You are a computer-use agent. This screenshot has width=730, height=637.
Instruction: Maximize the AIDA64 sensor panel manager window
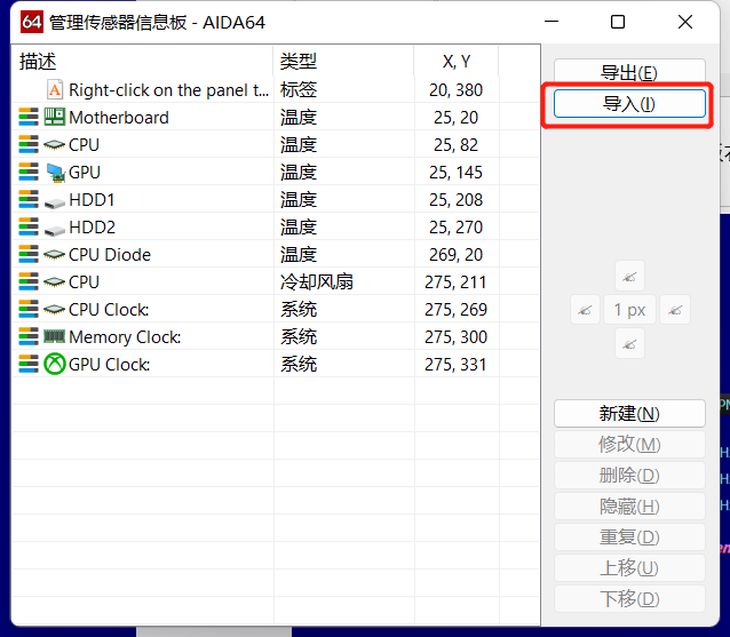click(x=618, y=21)
